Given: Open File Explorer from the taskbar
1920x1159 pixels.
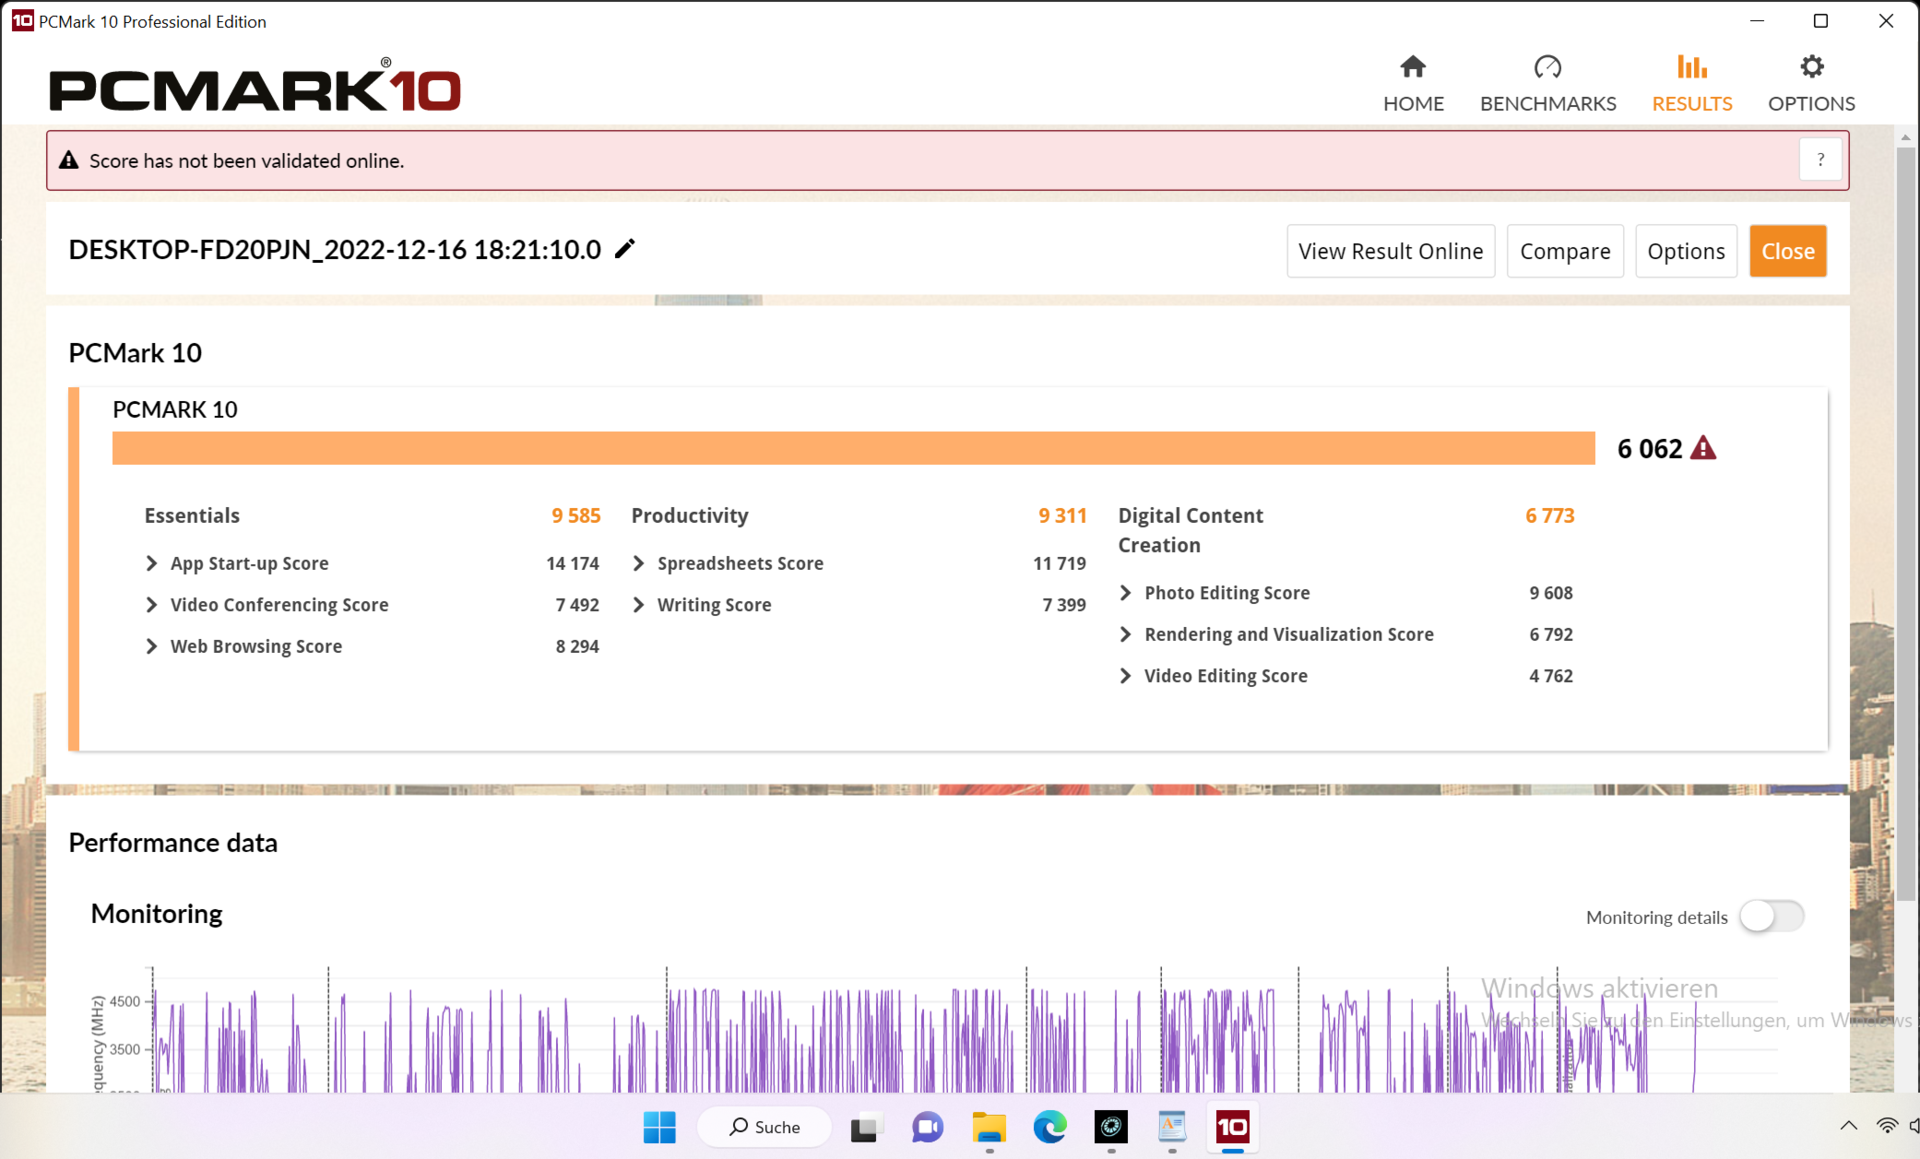Looking at the screenshot, I should [x=988, y=1127].
